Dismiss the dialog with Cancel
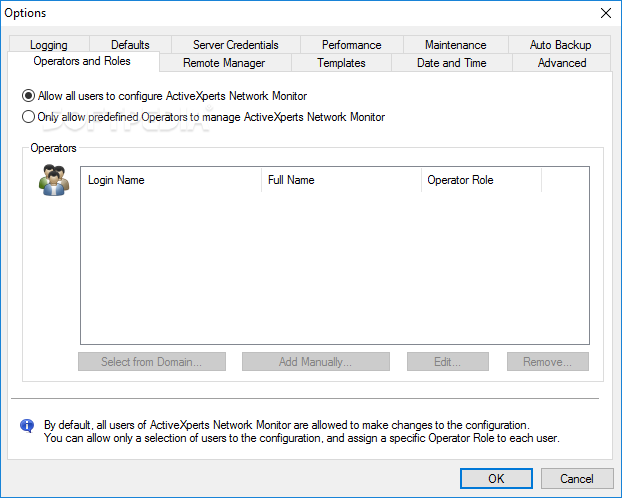Image resolution: width=622 pixels, height=498 pixels. pos(577,479)
